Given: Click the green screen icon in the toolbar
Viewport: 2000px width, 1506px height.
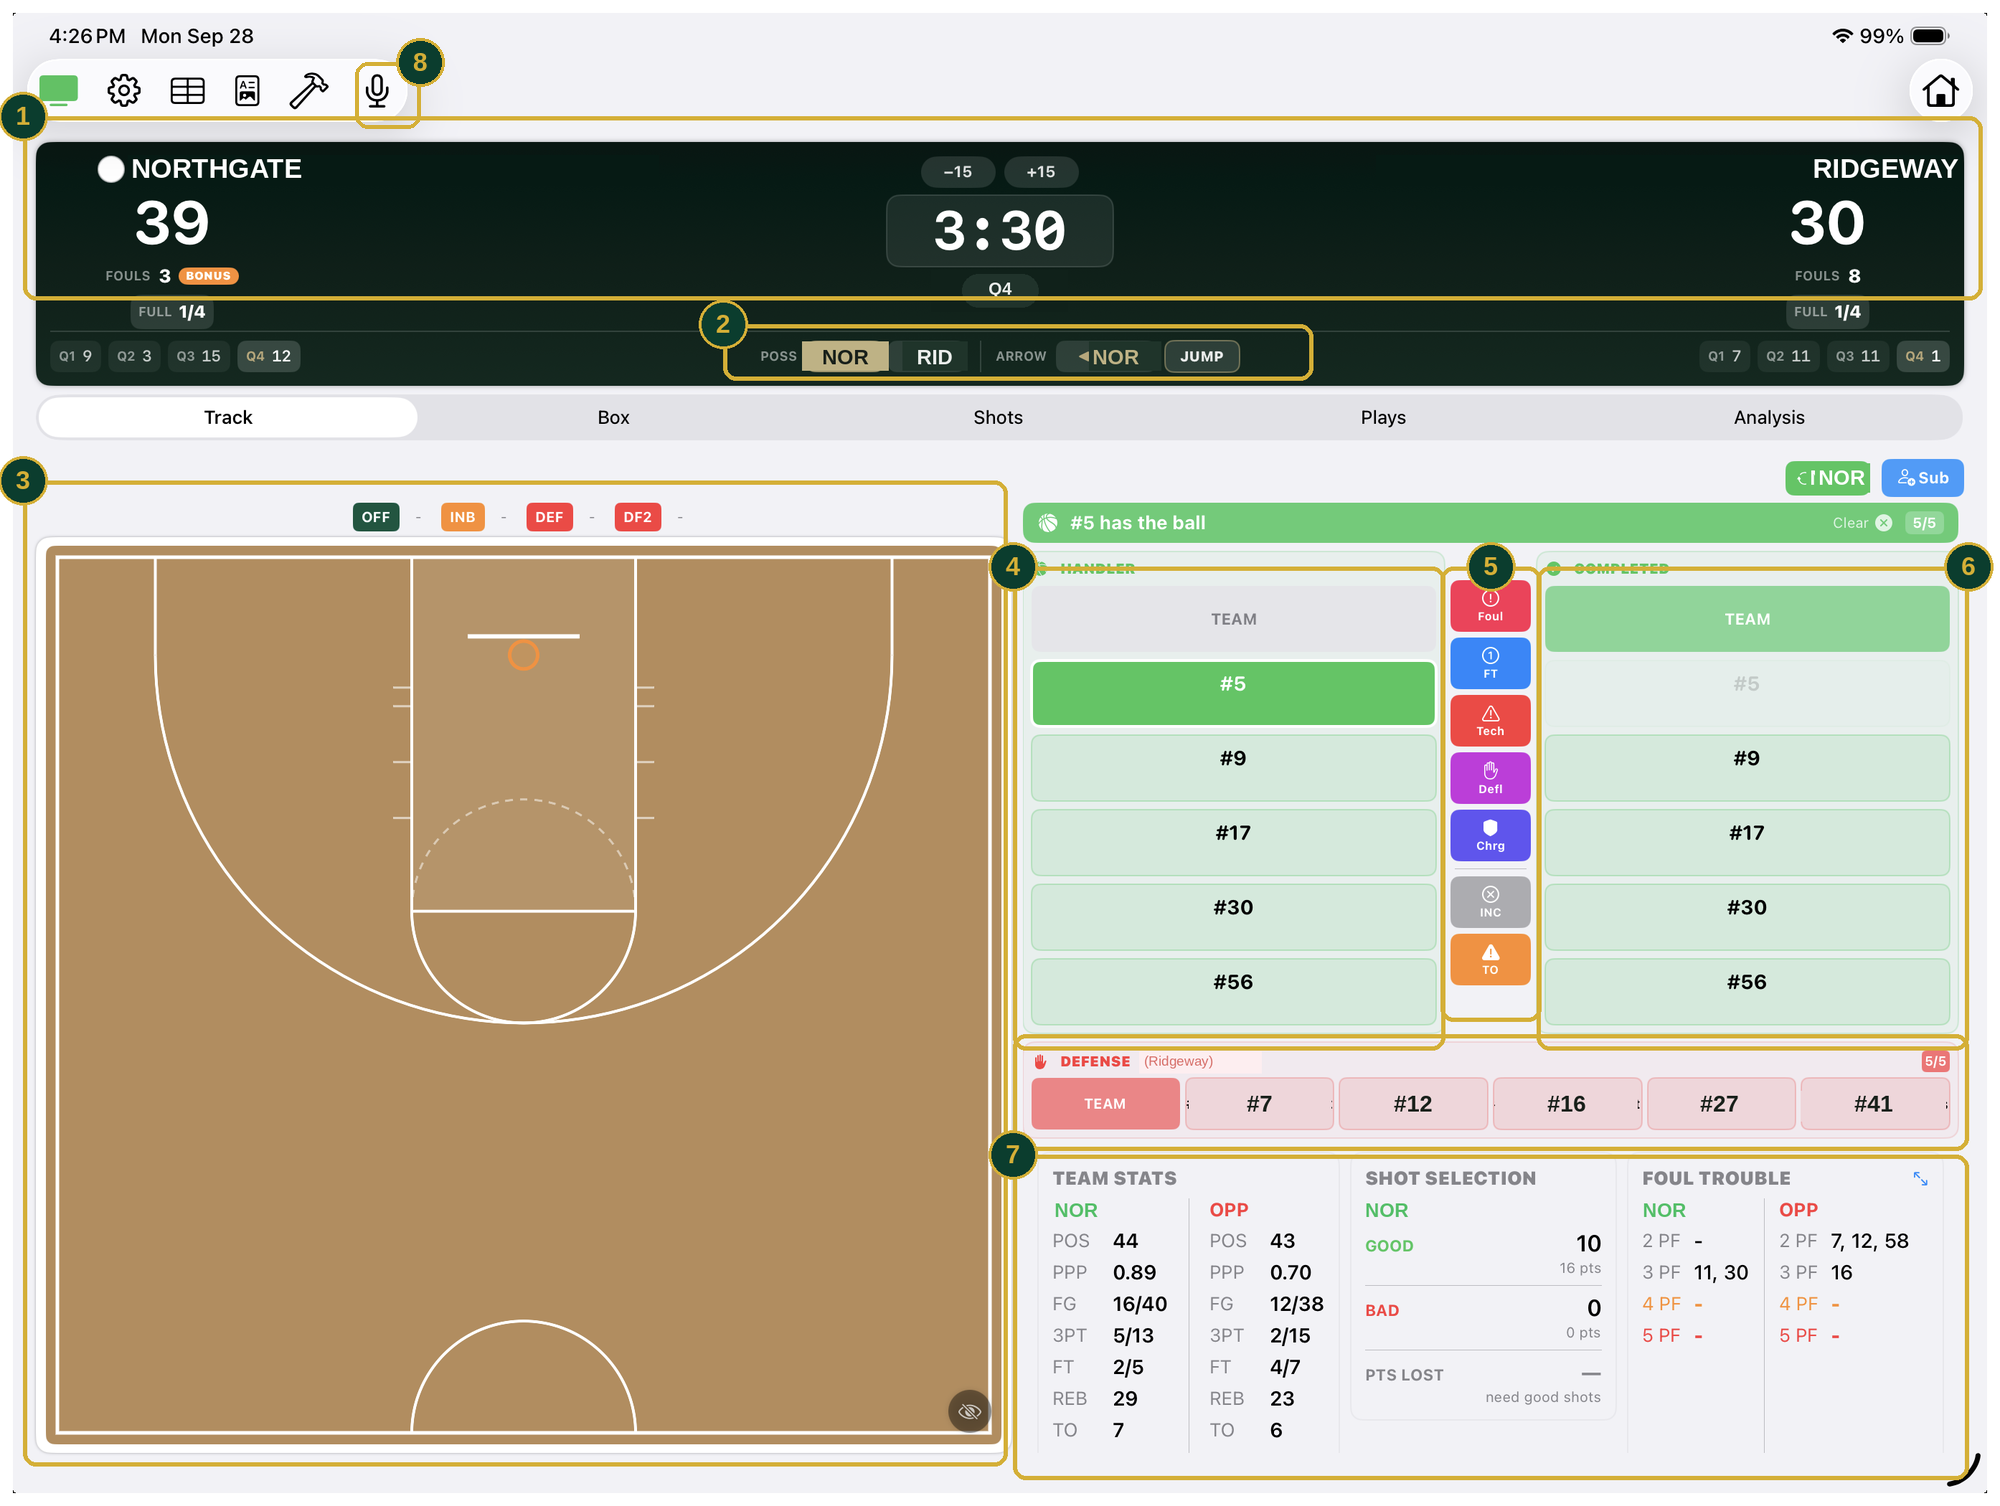Looking at the screenshot, I should click(x=59, y=91).
